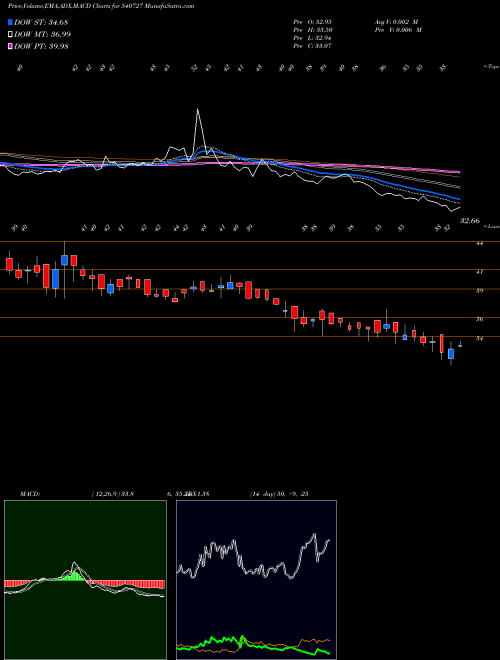Click the 34 price axis label

[479, 338]
